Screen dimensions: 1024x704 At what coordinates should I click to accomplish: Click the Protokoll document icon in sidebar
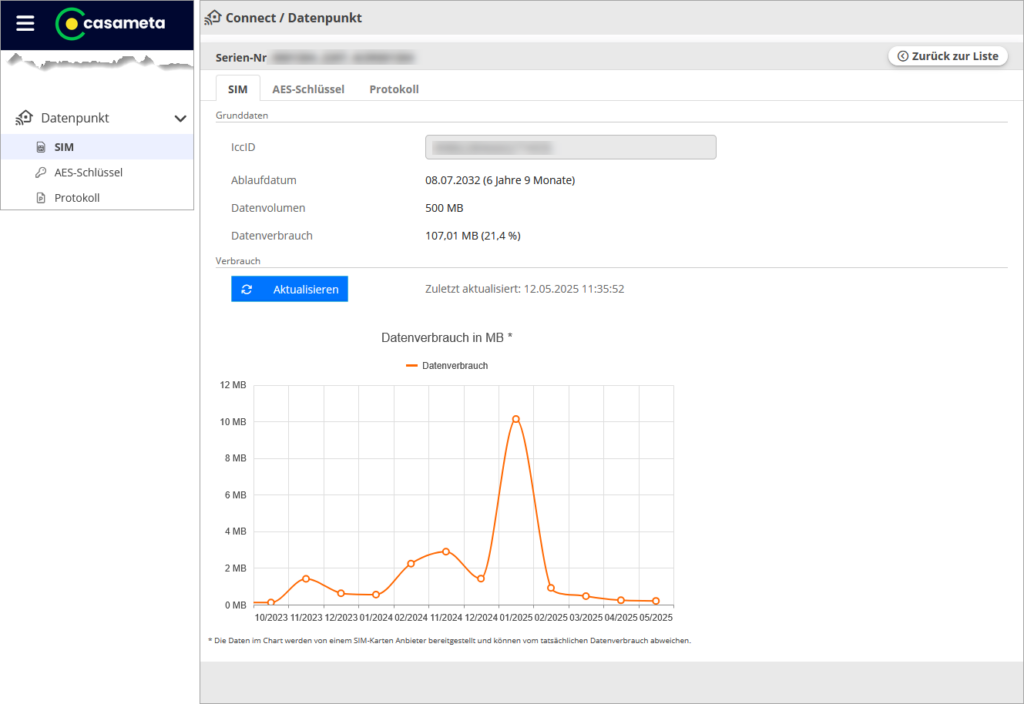pos(41,198)
